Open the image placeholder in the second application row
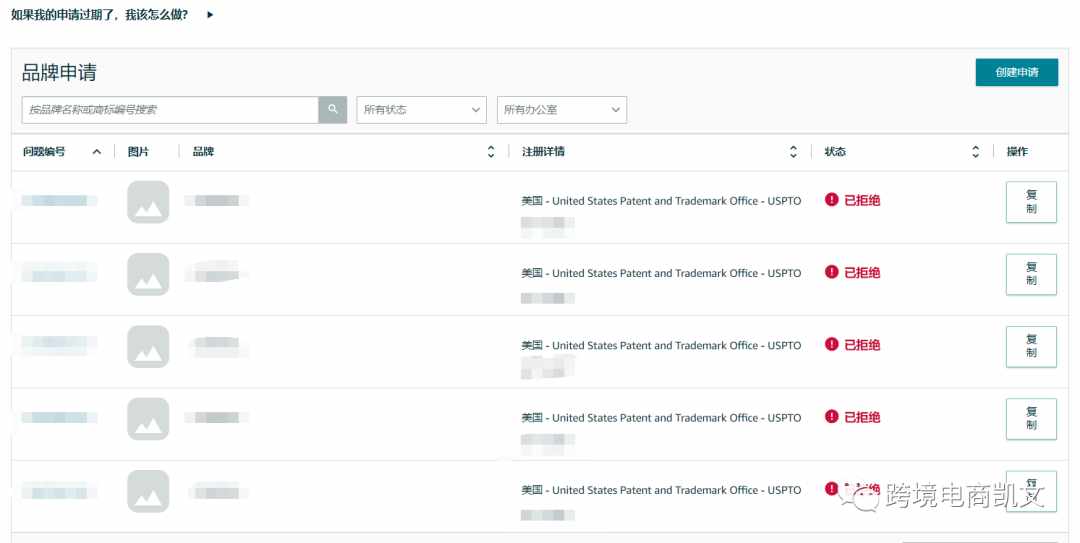Screen dimensions: 1080x543 [148, 274]
